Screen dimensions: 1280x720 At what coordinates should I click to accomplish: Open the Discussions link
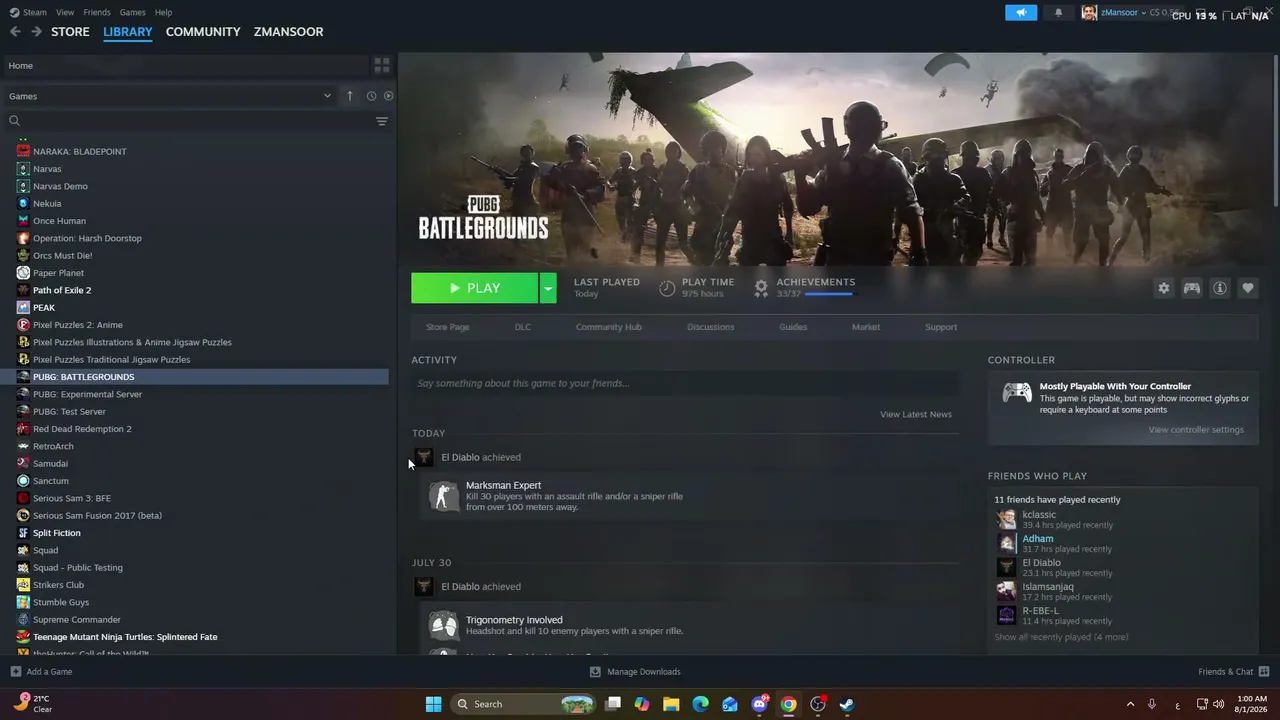711,327
